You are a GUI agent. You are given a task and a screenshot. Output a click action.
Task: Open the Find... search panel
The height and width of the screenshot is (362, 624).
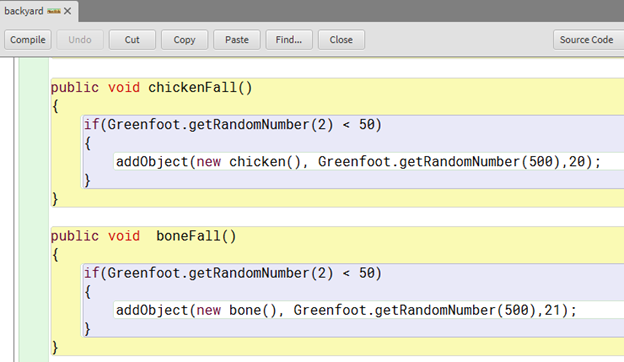[x=289, y=40]
